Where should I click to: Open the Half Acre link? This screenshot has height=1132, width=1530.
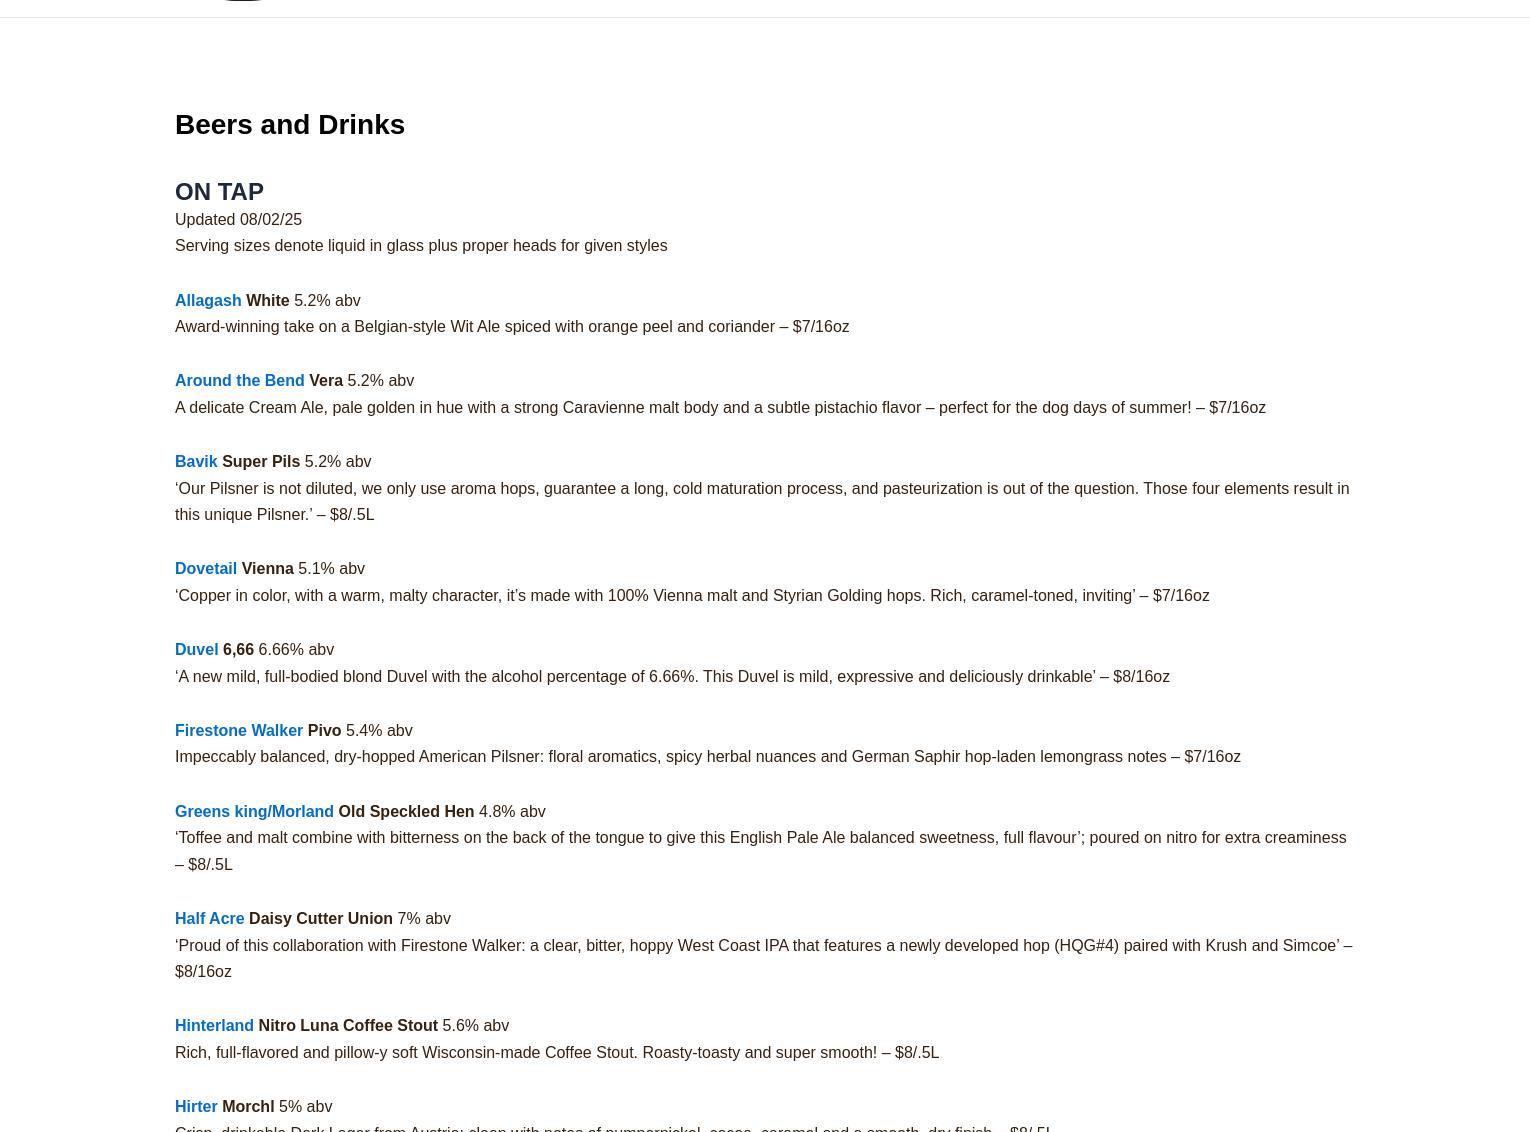click(210, 918)
